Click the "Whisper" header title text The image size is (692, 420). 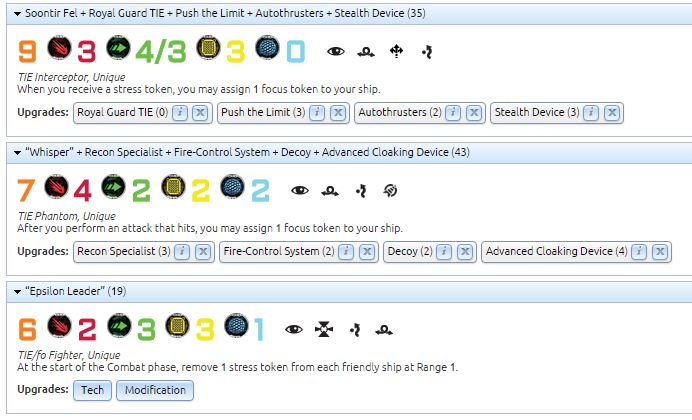coord(247,153)
